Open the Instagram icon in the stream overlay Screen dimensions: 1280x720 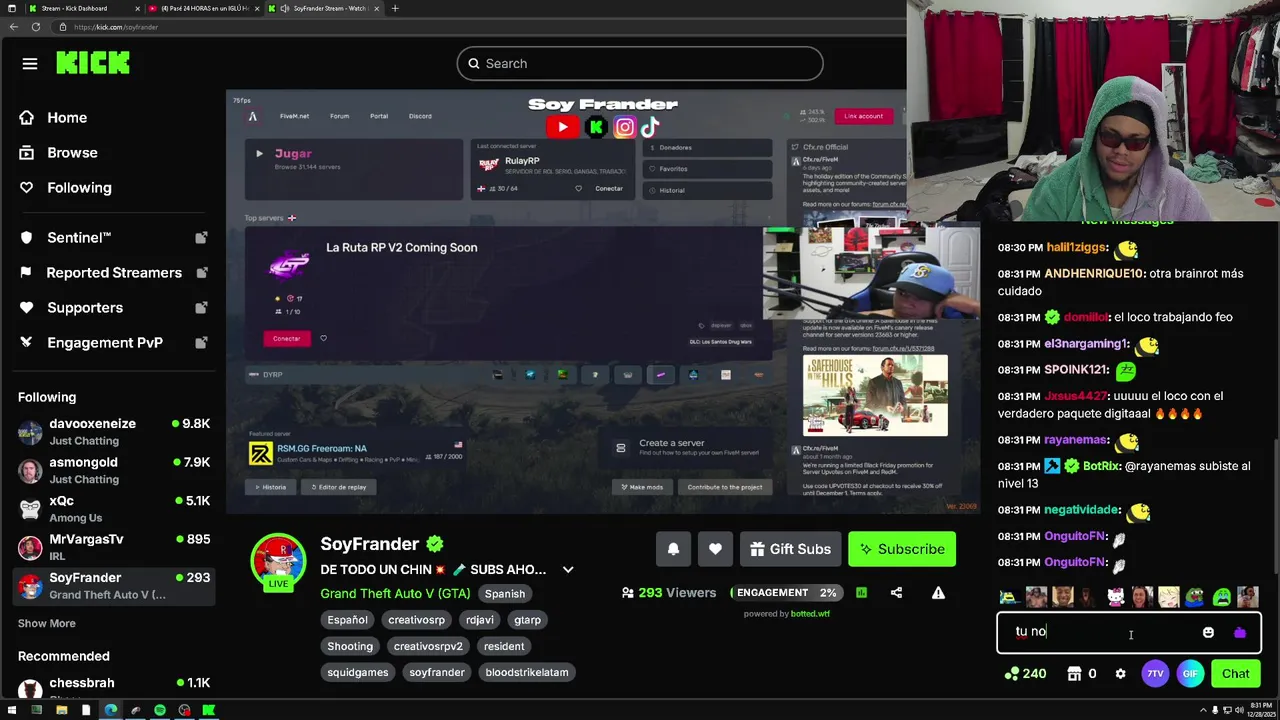624,127
